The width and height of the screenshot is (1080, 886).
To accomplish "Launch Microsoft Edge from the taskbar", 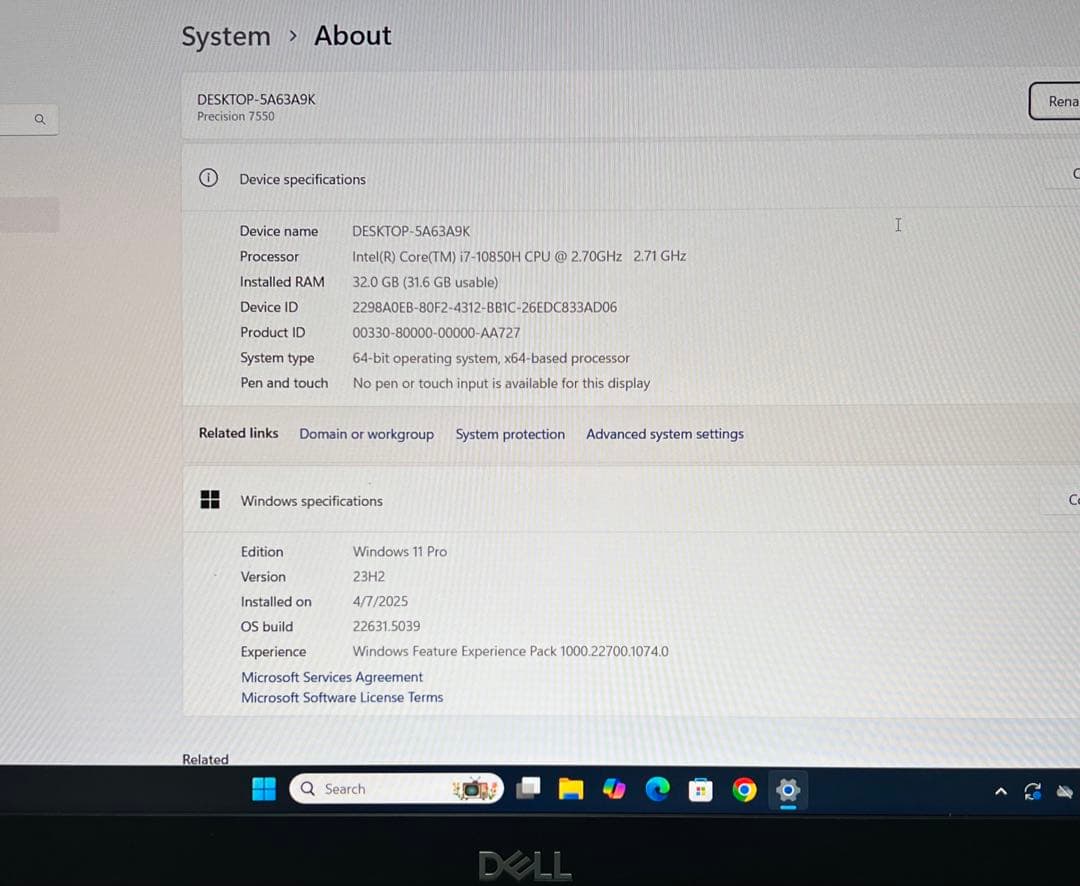I will point(657,789).
